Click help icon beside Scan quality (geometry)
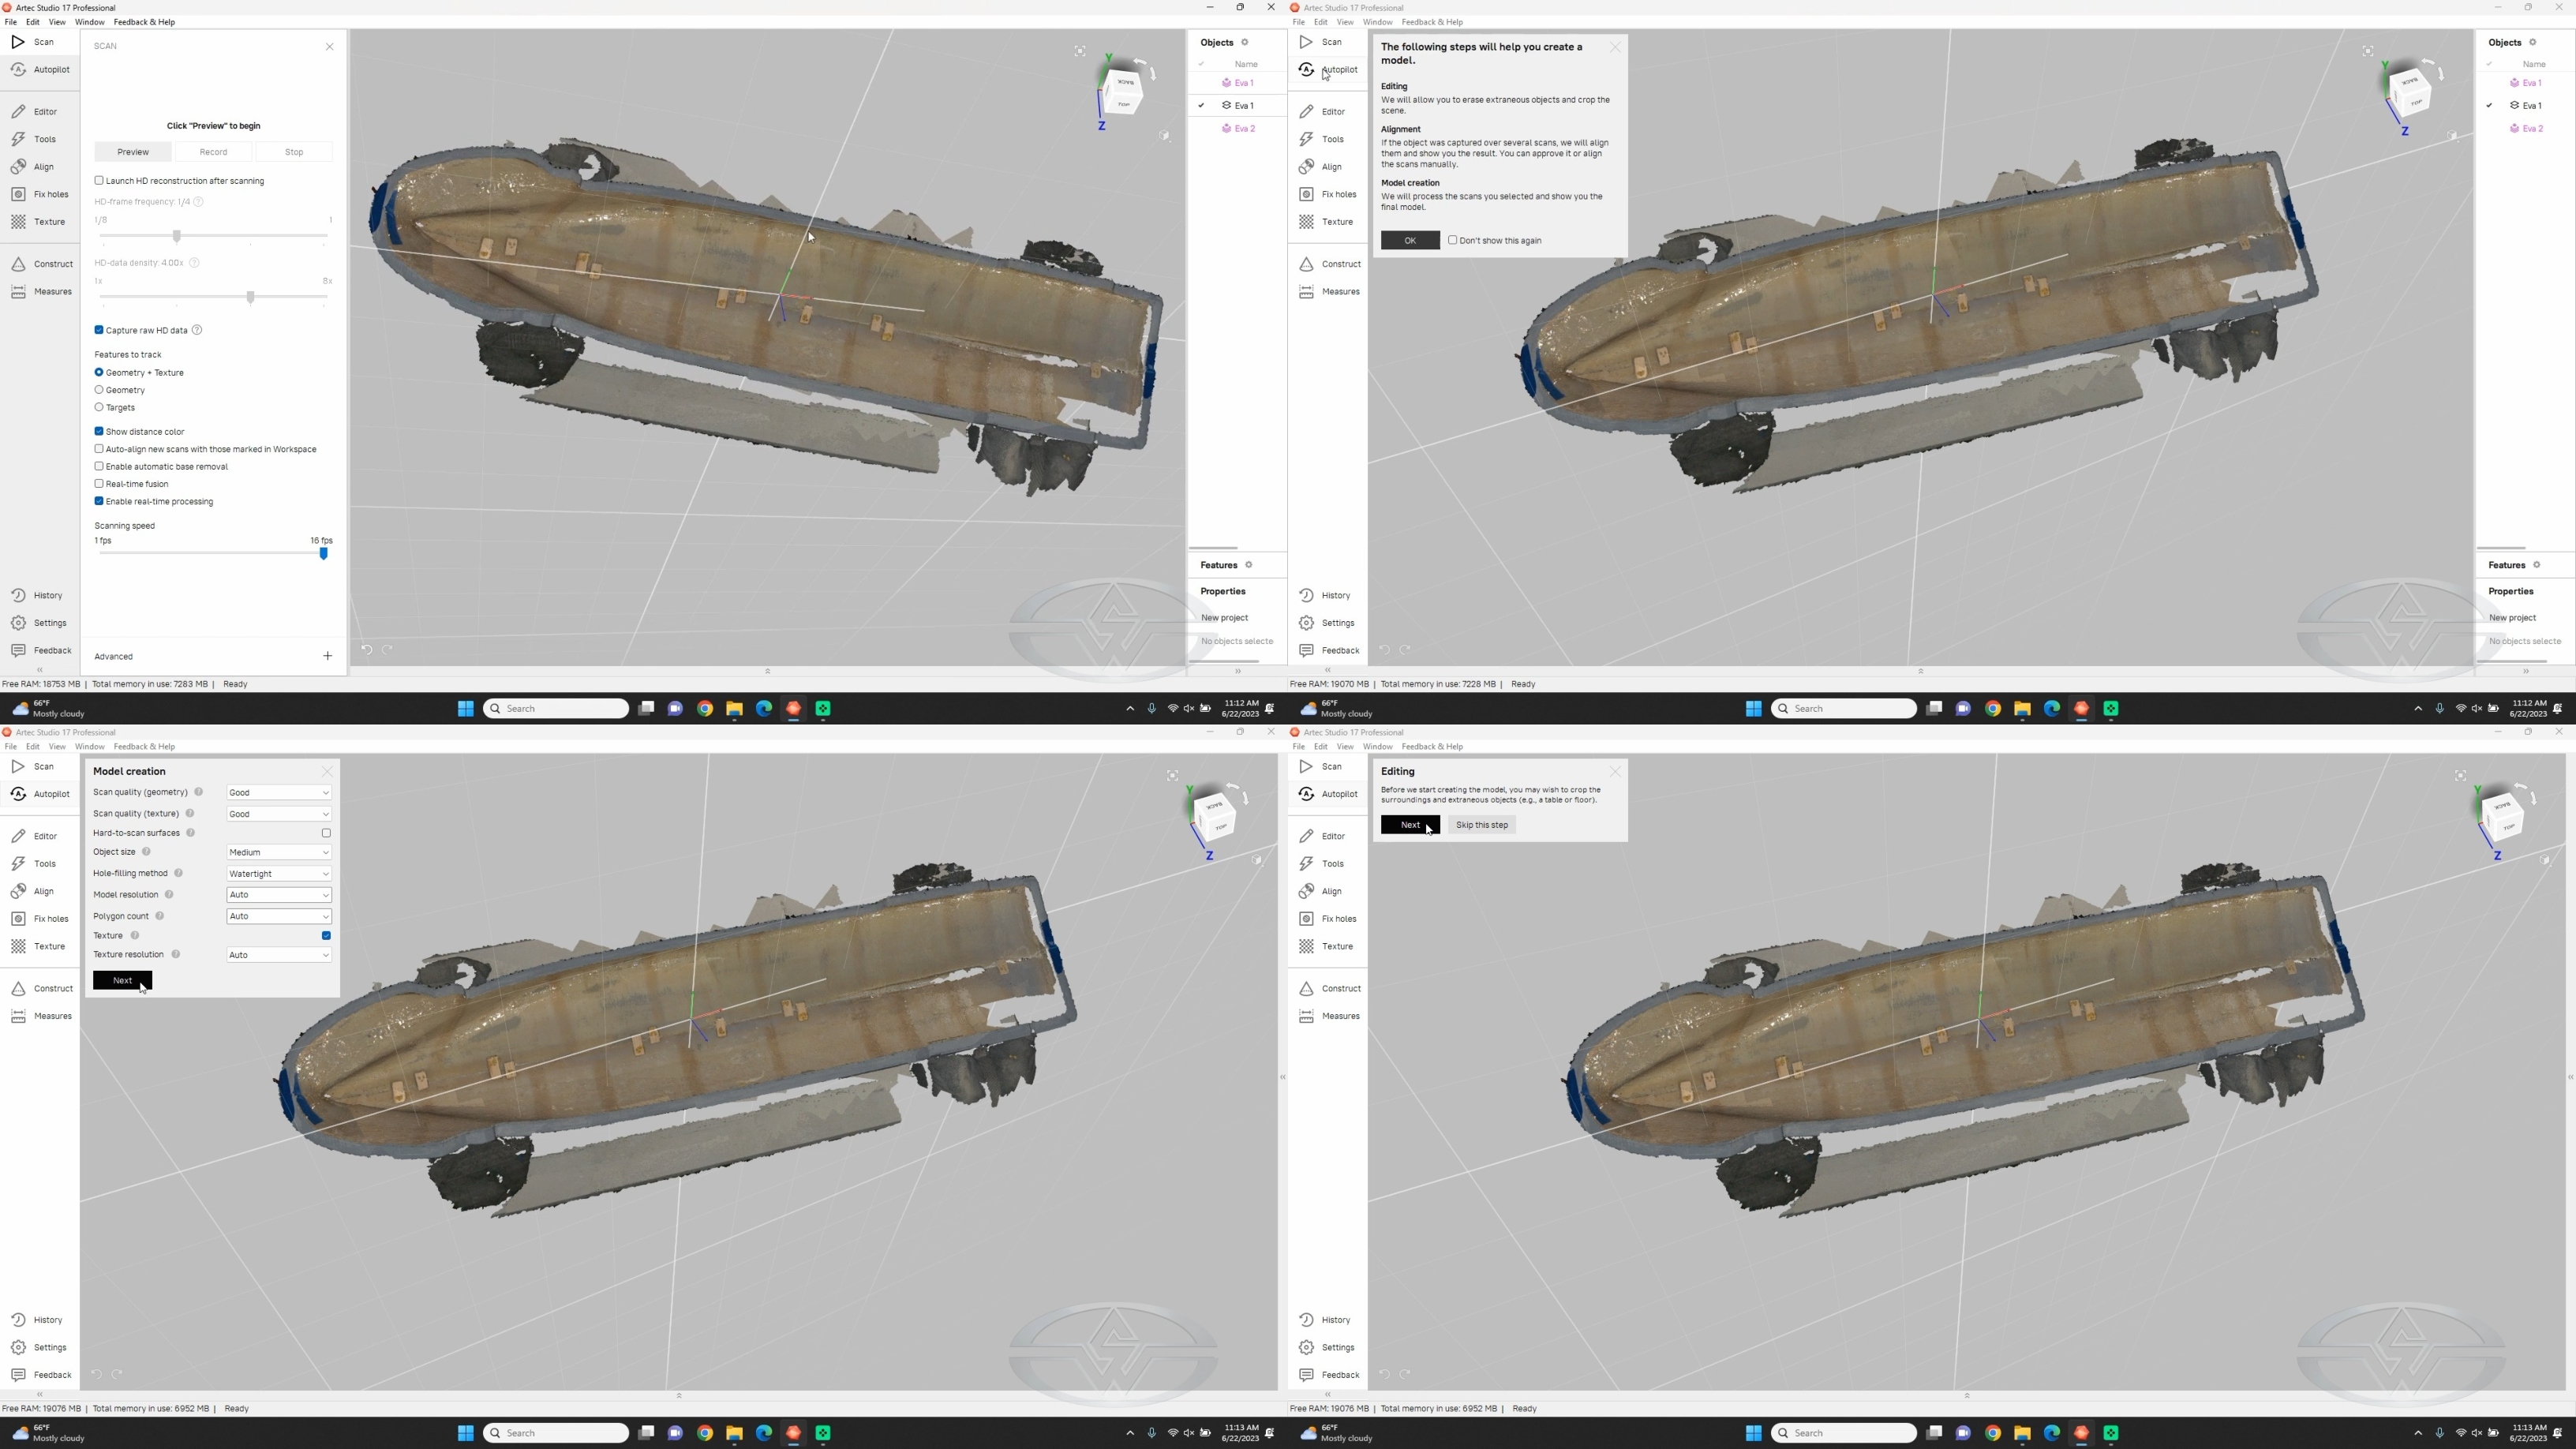The image size is (2576, 1449). coord(198,792)
